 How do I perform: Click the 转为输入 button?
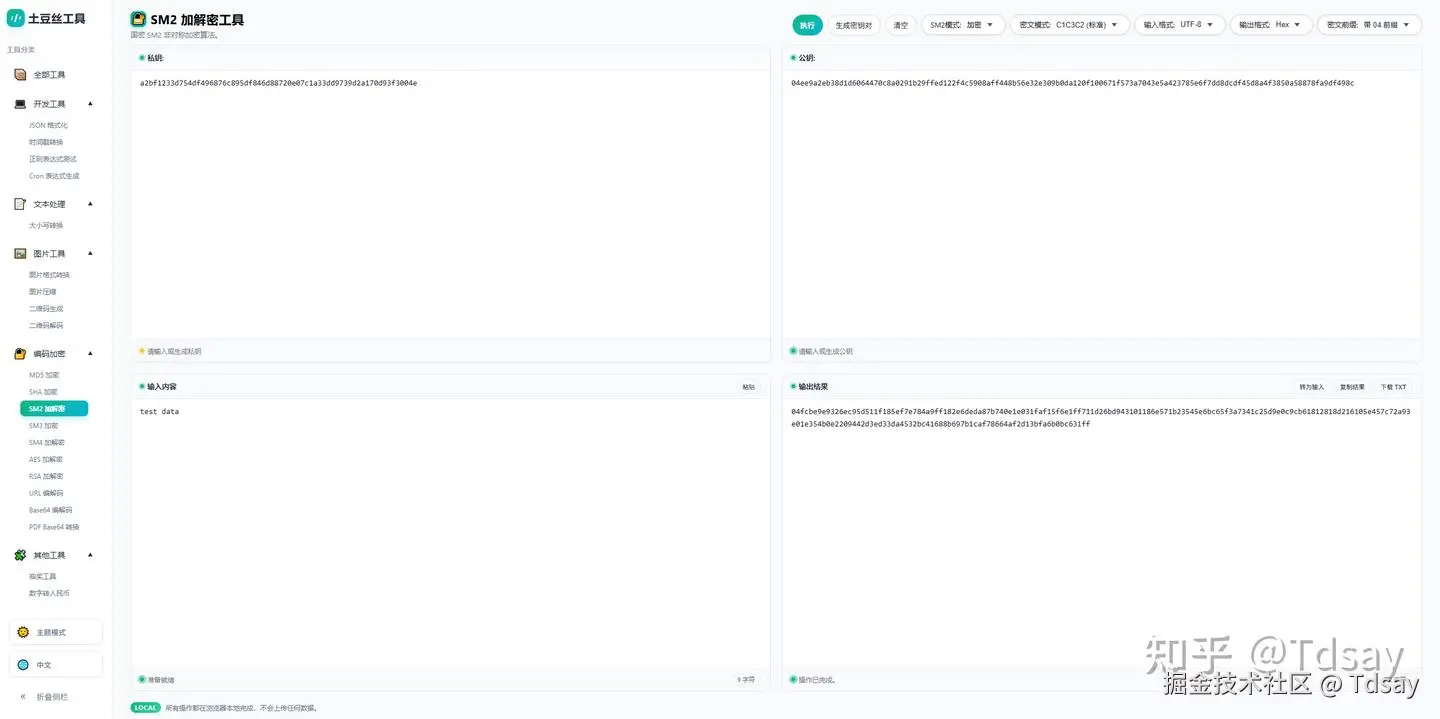coord(1311,387)
